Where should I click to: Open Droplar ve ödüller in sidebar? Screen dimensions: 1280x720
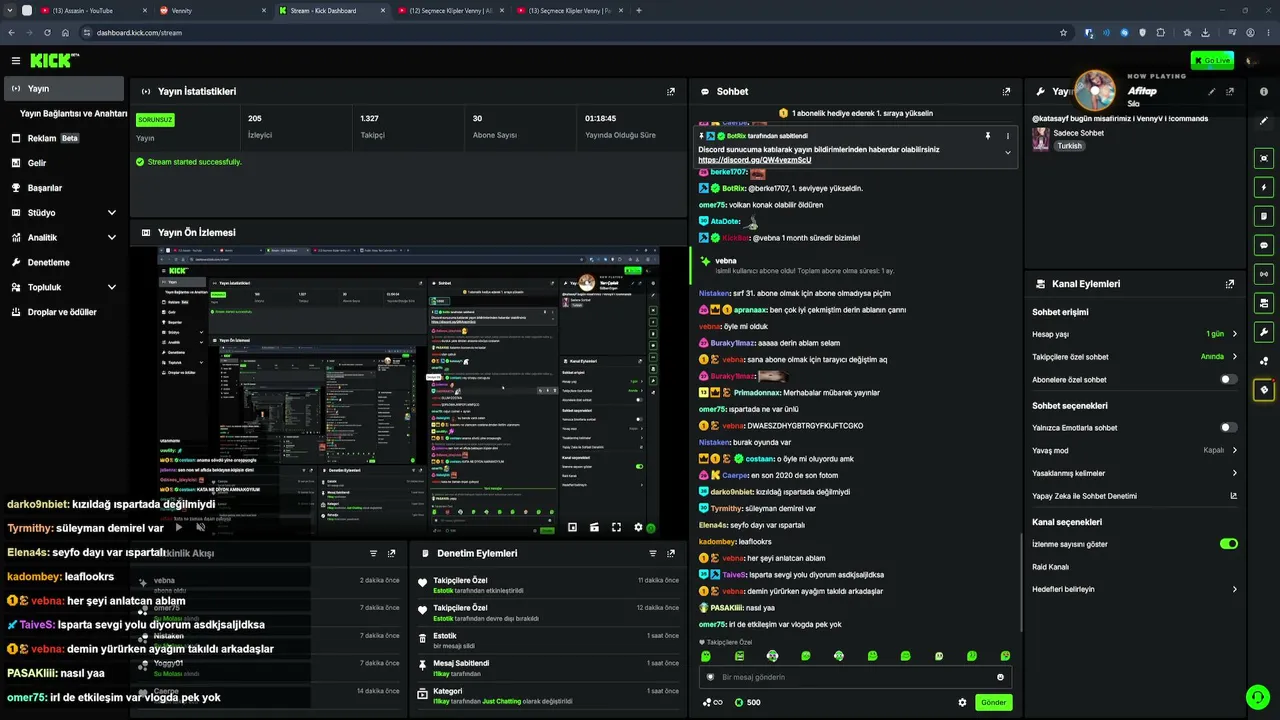pyautogui.click(x=62, y=312)
